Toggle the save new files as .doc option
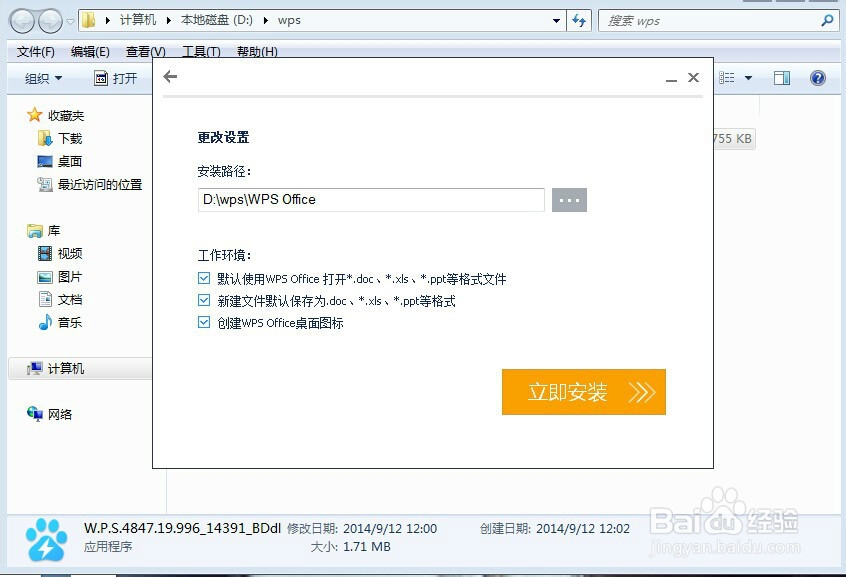This screenshot has height=577, width=846. coord(204,301)
